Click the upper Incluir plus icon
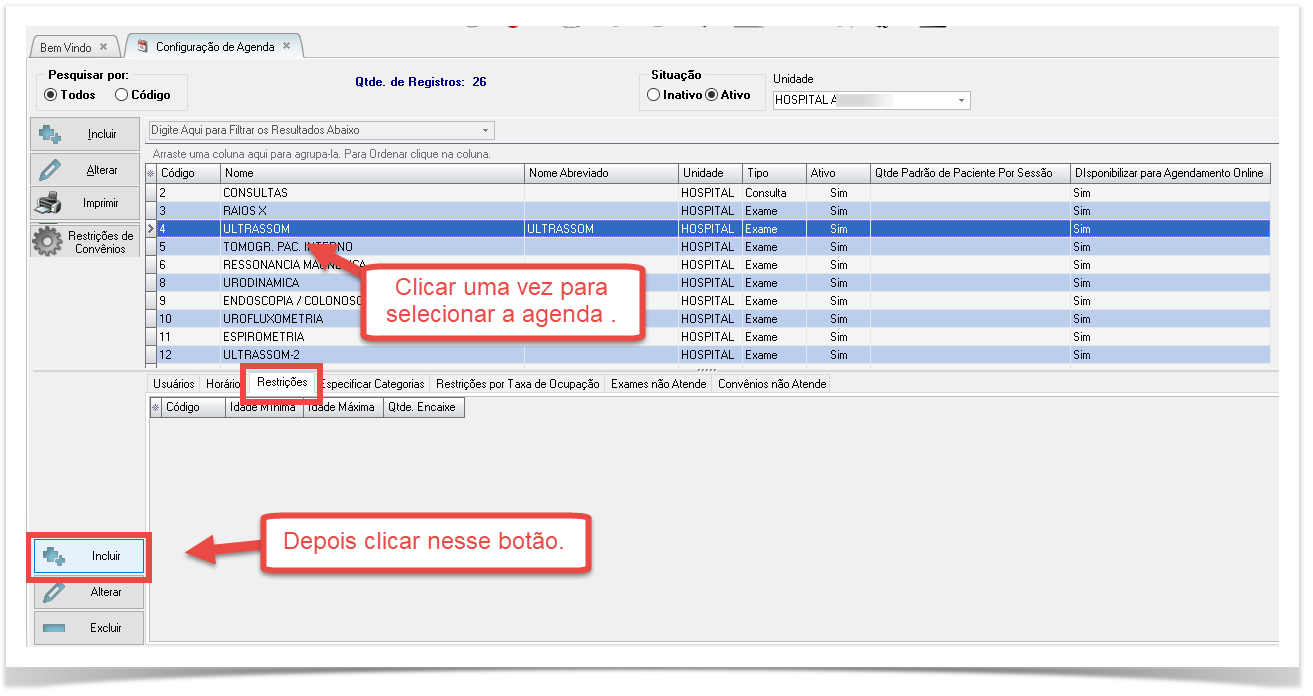The width and height of the screenshot is (1313, 696). pyautogui.click(x=51, y=134)
